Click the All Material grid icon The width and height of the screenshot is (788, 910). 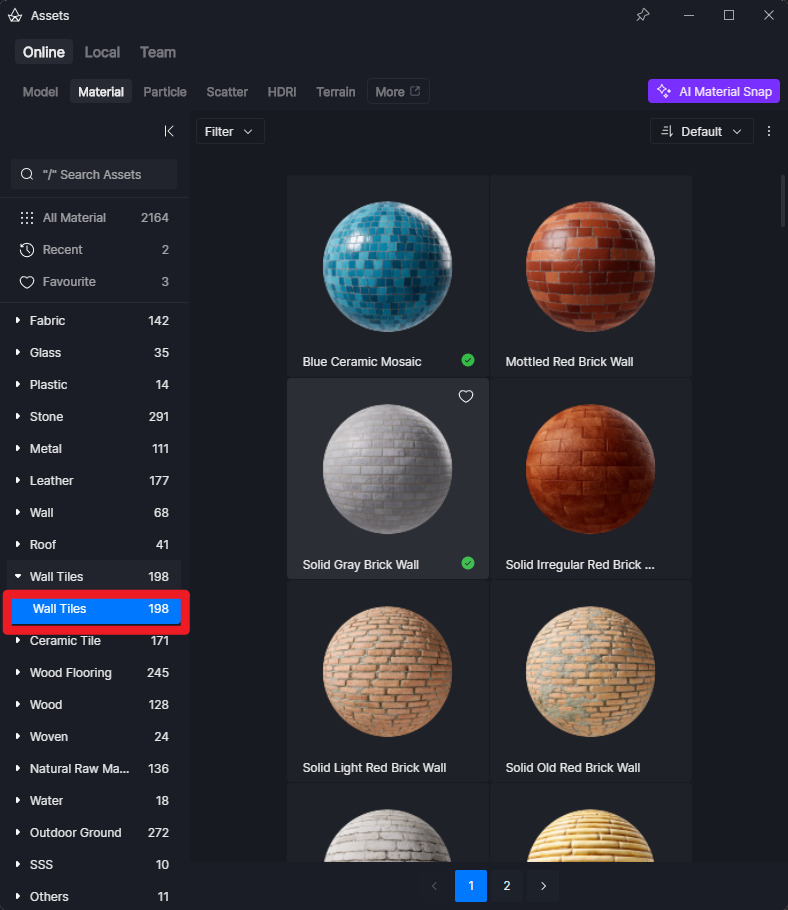pos(27,218)
